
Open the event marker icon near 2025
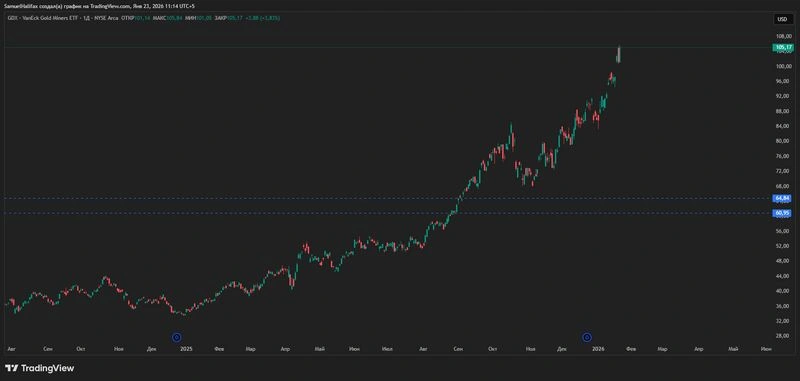coord(177,337)
